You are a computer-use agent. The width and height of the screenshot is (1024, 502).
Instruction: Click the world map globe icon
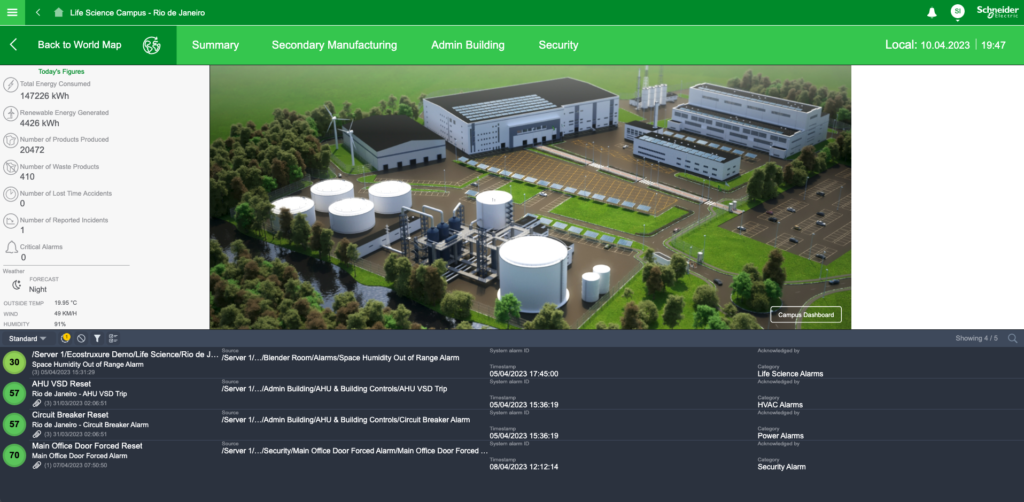click(152, 45)
